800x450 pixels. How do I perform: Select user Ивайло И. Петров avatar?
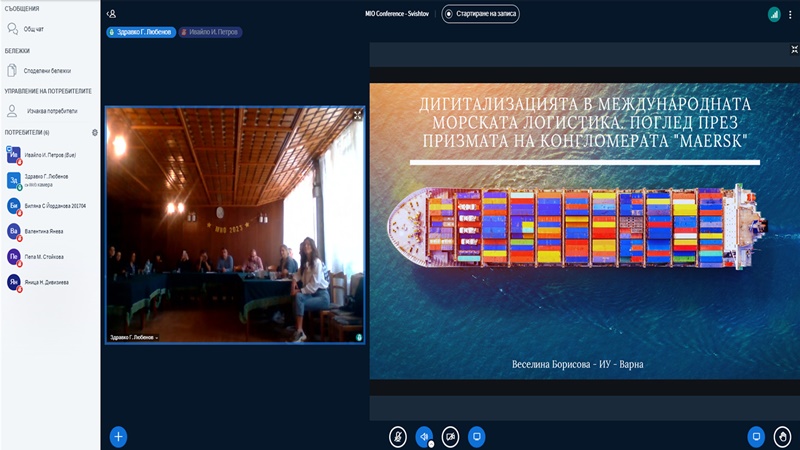click(14, 155)
